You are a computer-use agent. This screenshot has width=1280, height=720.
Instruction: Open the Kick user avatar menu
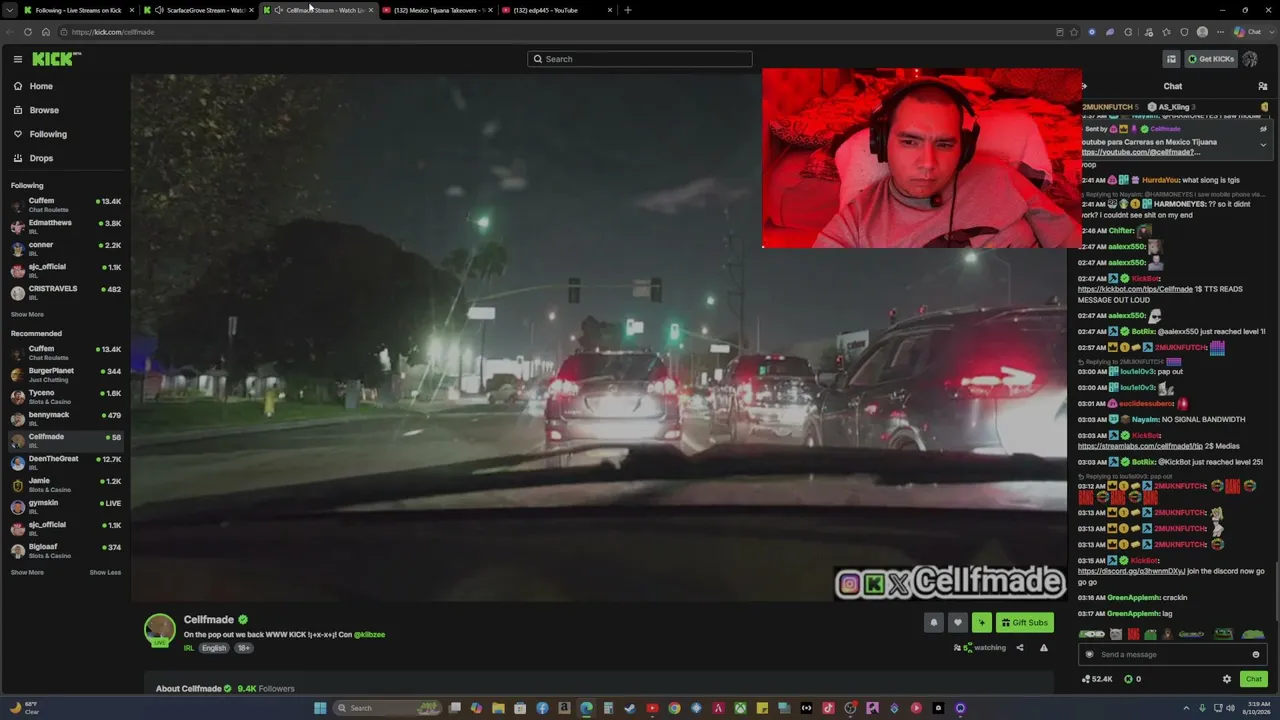click(1250, 59)
